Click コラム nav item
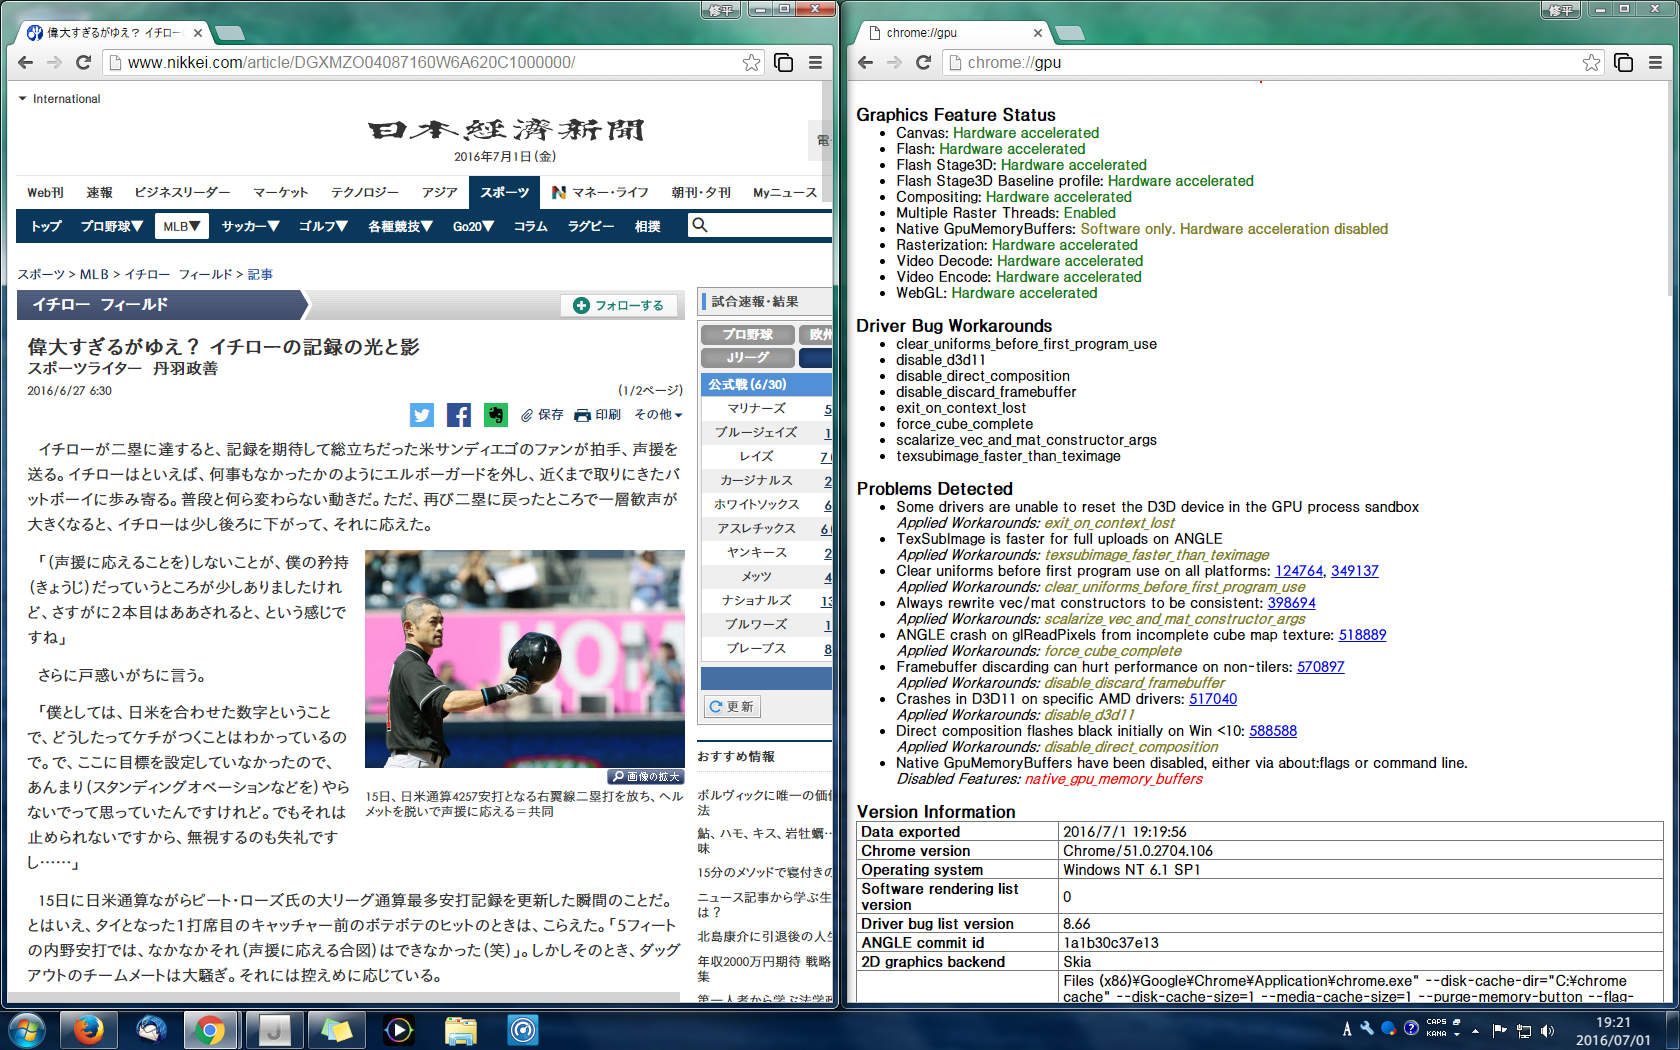Screen dimensions: 1680x1050 [x=531, y=226]
